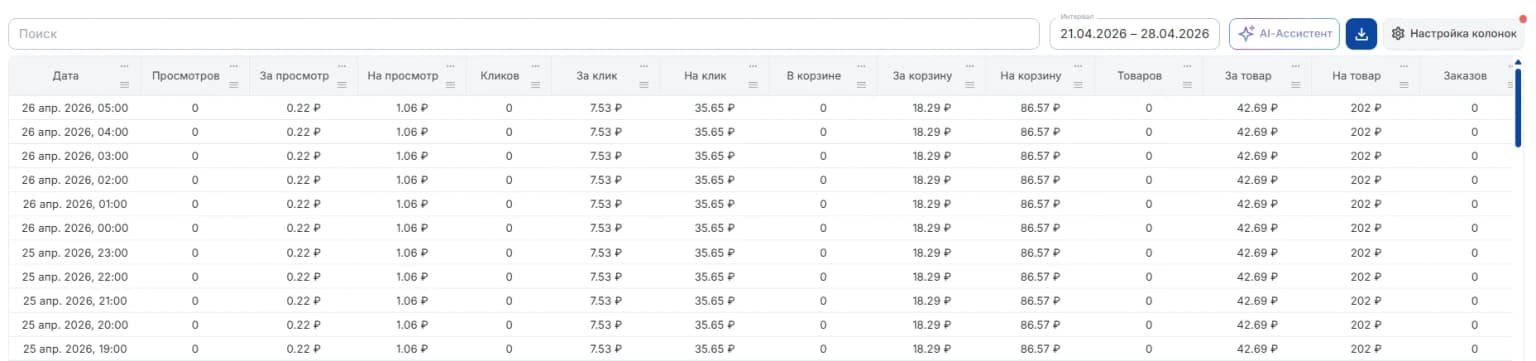Select date cell "26 апр. 2026, 03:00"
1536x361 pixels.
point(75,155)
